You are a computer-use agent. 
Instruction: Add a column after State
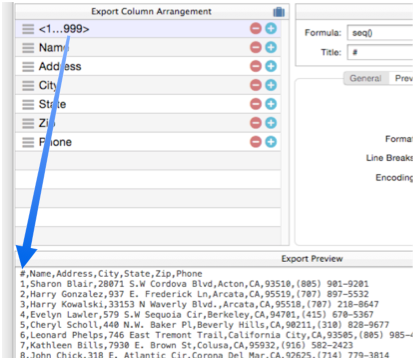tap(271, 104)
